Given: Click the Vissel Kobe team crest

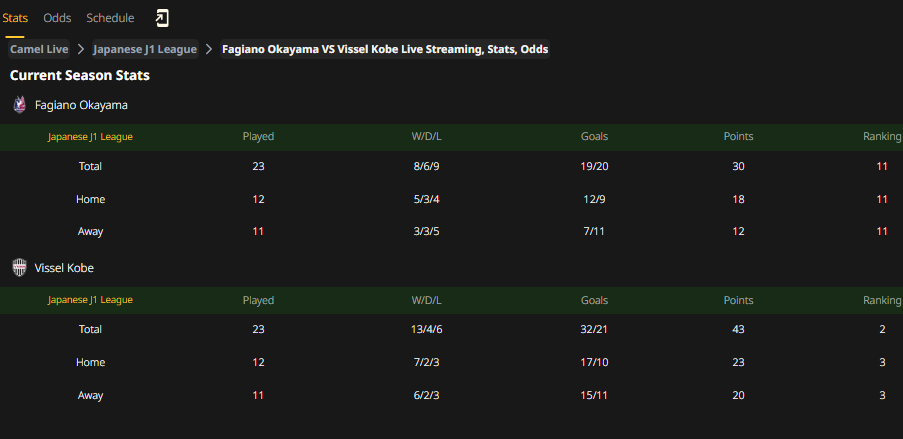Looking at the screenshot, I should [20, 268].
